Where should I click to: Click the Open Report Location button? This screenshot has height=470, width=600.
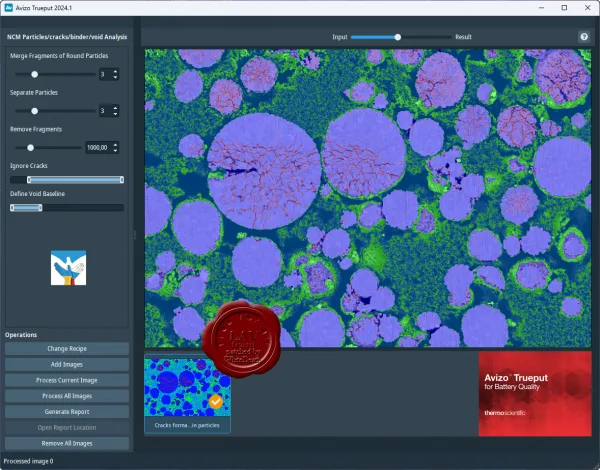(67, 428)
